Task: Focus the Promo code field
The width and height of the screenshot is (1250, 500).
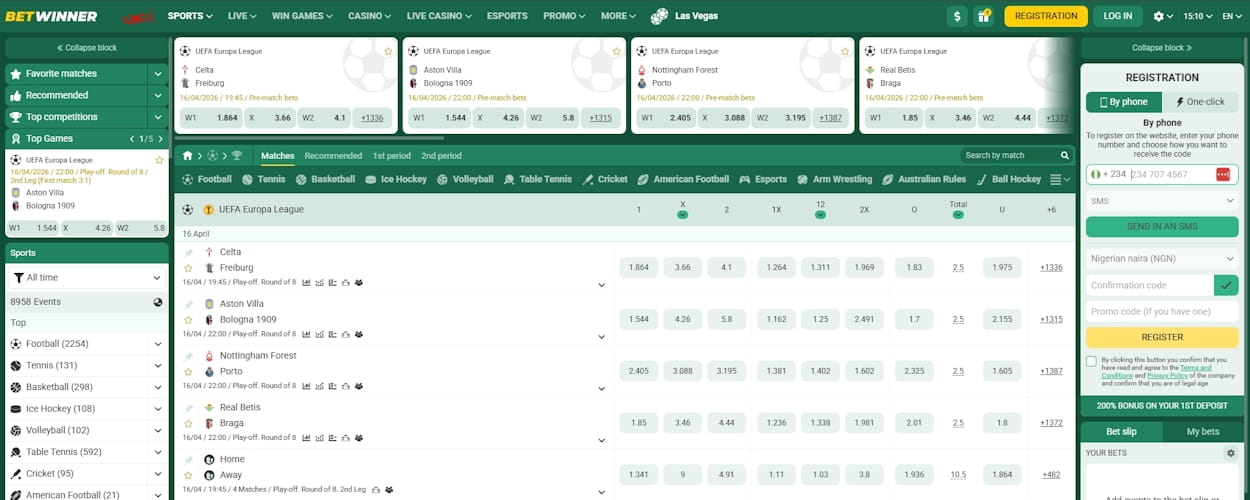Action: [x=1162, y=311]
